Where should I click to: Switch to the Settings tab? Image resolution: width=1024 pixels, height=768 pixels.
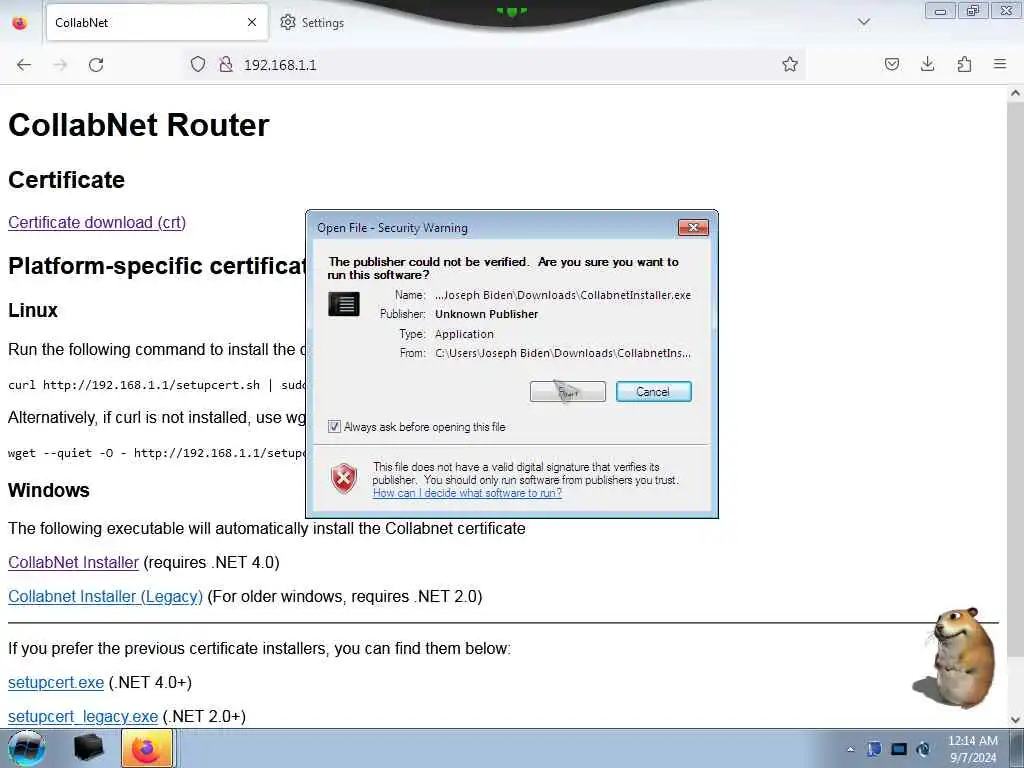click(x=312, y=22)
